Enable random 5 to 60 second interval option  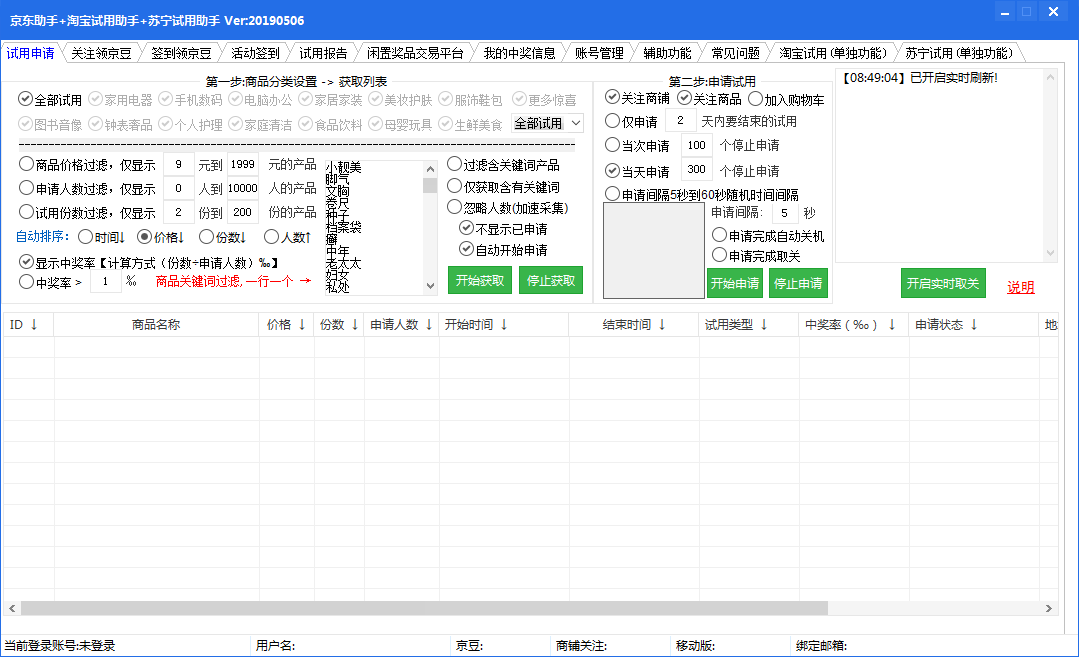coord(702,195)
